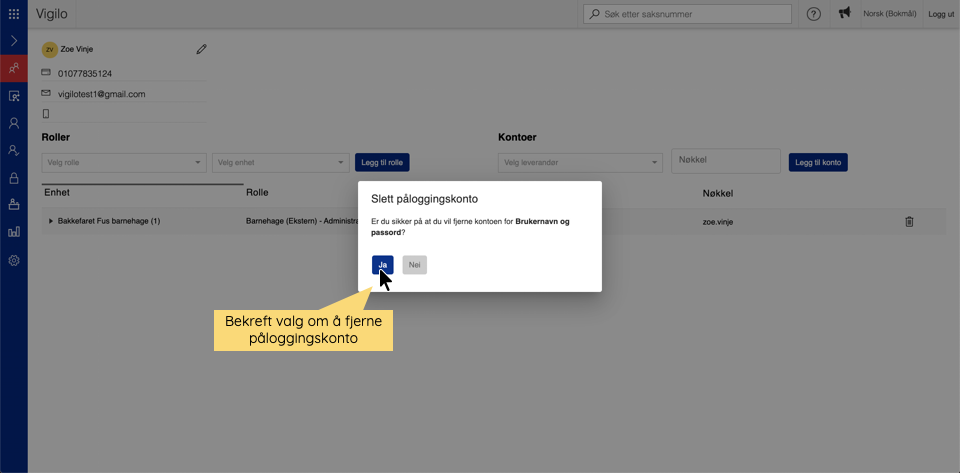The height and width of the screenshot is (473, 960).
Task: Expand the sidebar with chevron arrow
Action: point(13,41)
